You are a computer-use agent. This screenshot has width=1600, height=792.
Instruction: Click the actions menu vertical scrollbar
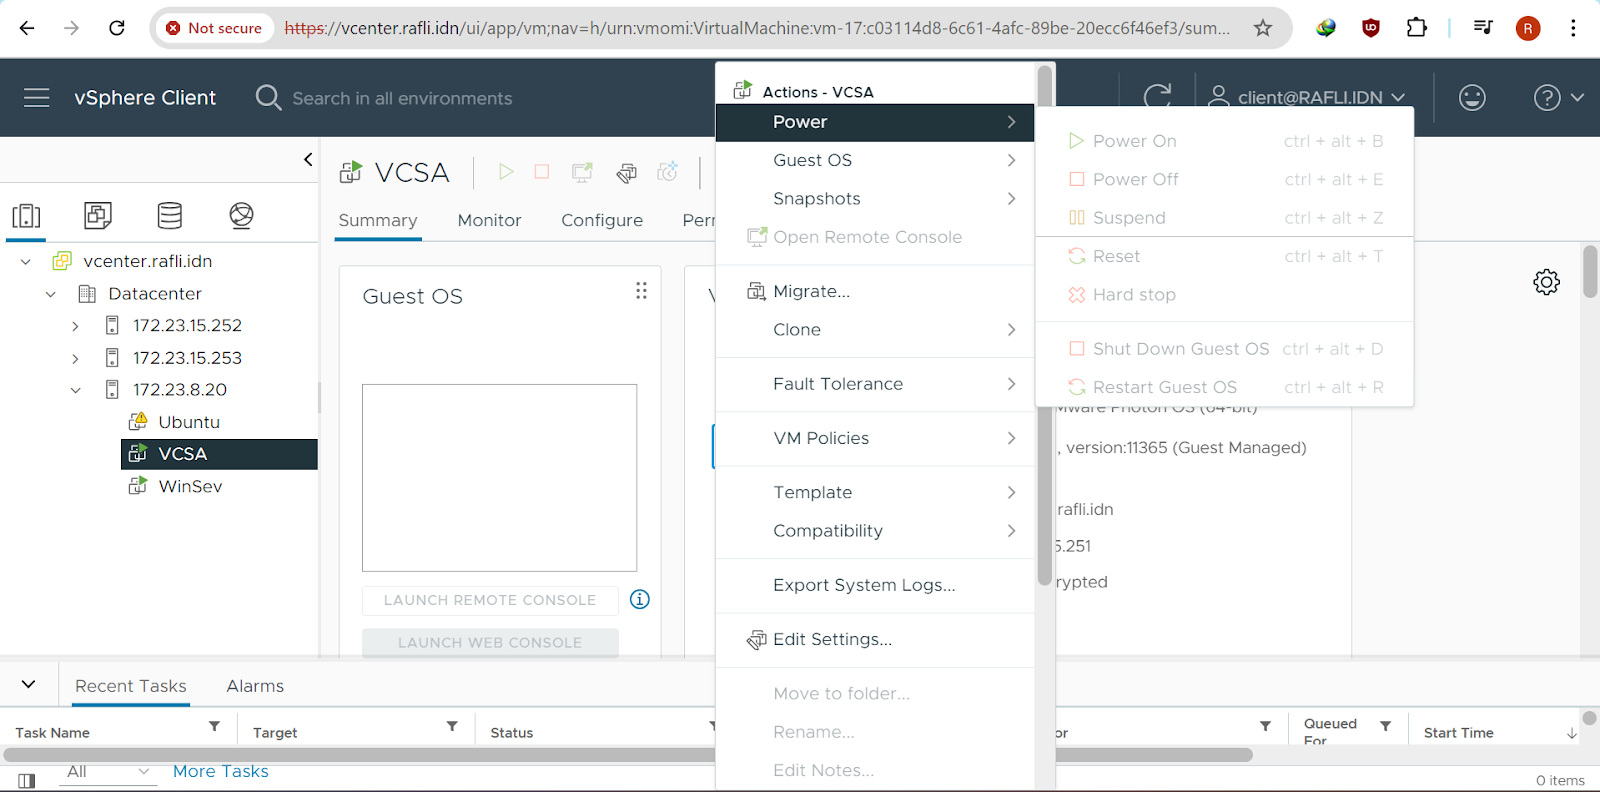pyautogui.click(x=1044, y=325)
